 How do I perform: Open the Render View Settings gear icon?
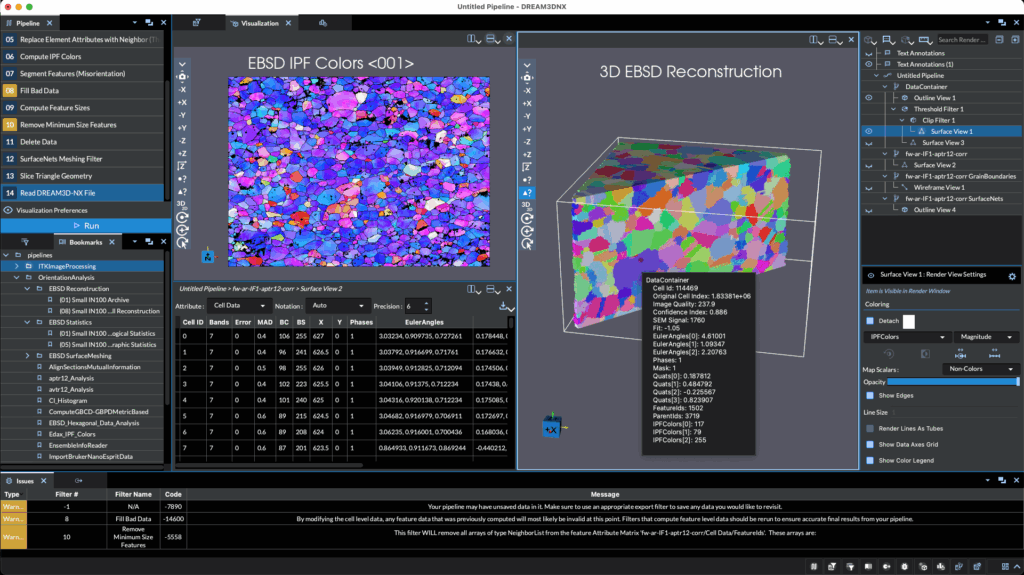(x=1011, y=276)
